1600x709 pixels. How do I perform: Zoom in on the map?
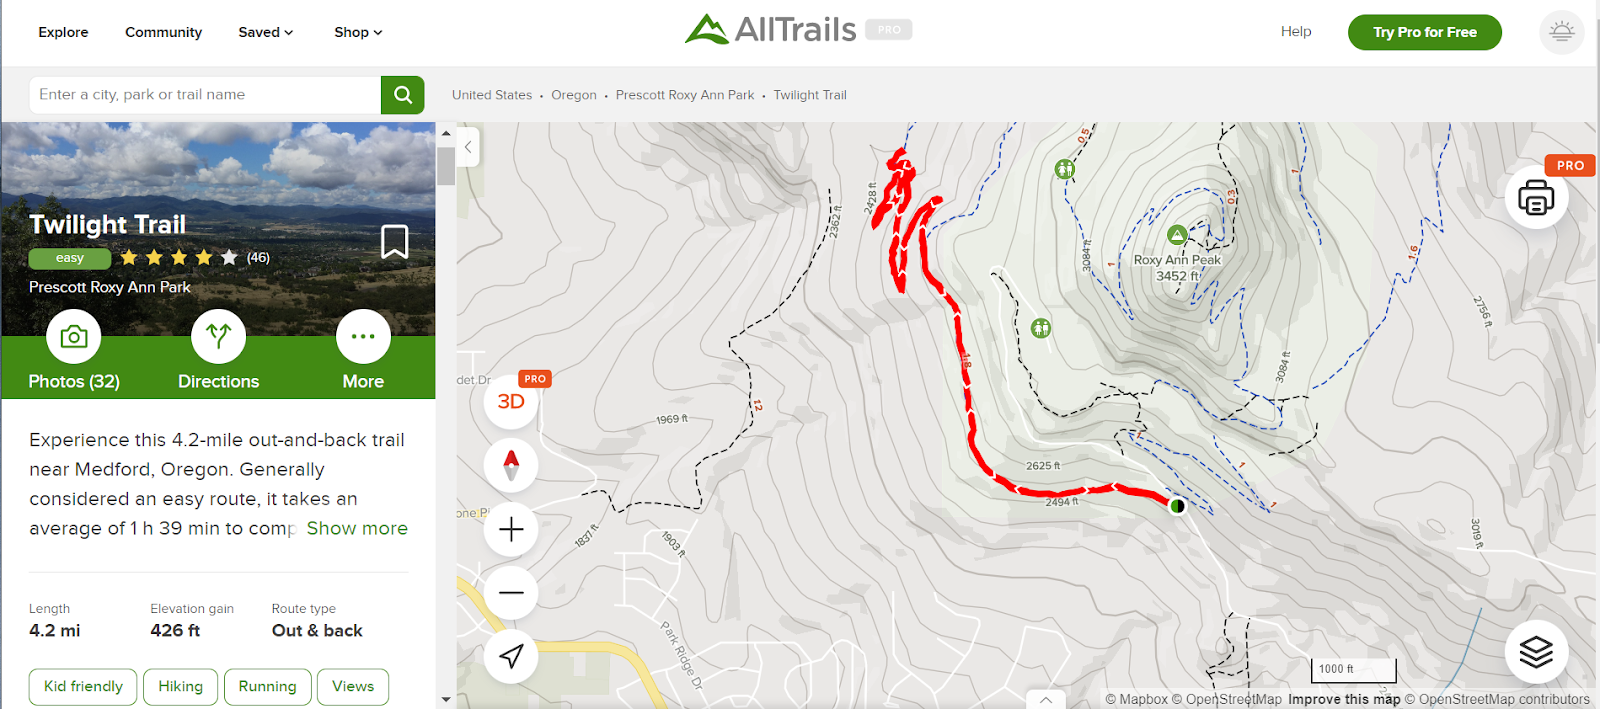[511, 529]
